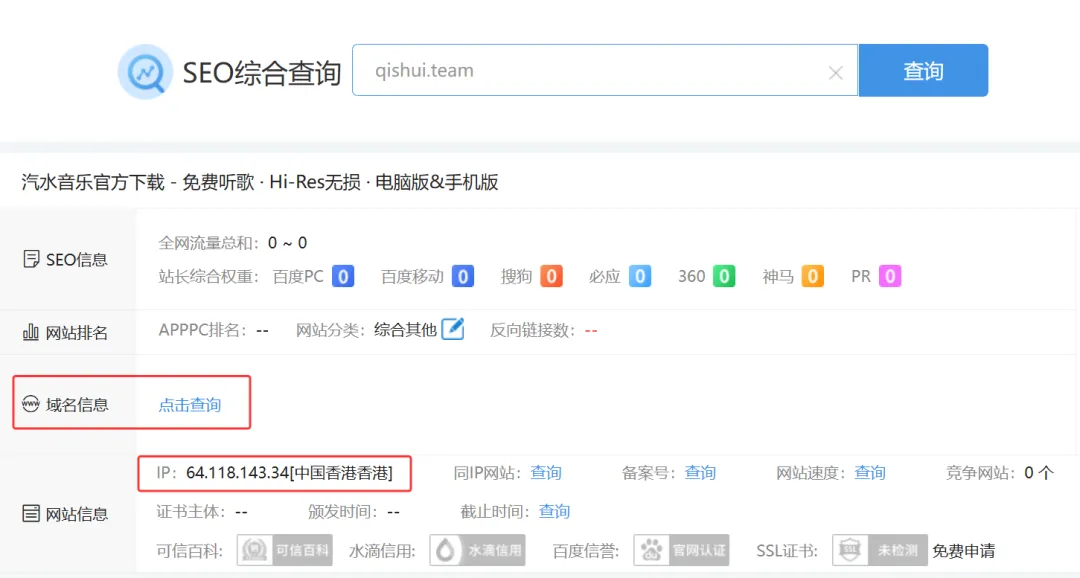The width and height of the screenshot is (1080, 578).
Task: Open the 点击查询 domain info link
Action: (189, 405)
